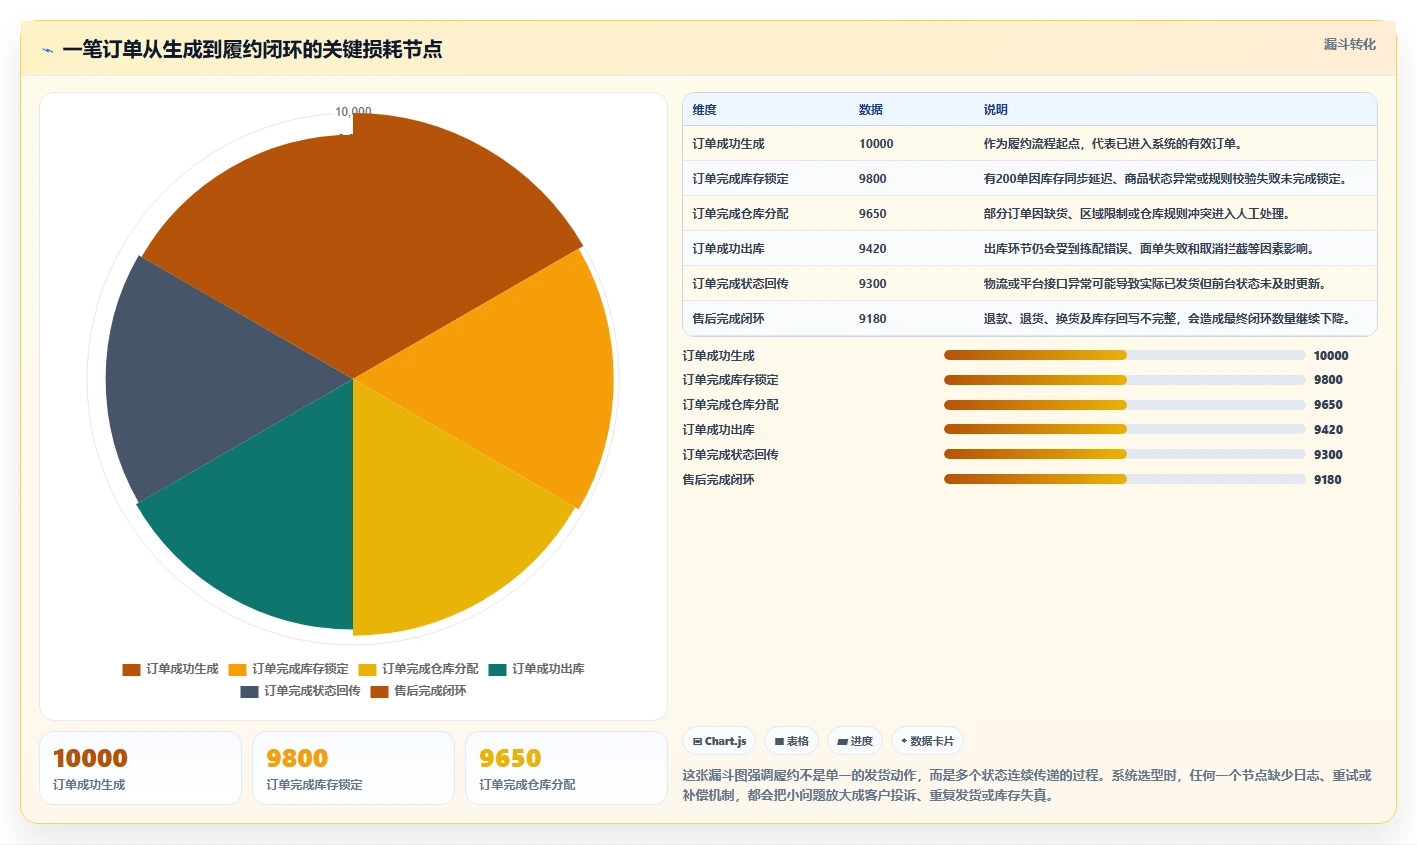Click the 9420 value beside the progress bar

(x=1328, y=430)
